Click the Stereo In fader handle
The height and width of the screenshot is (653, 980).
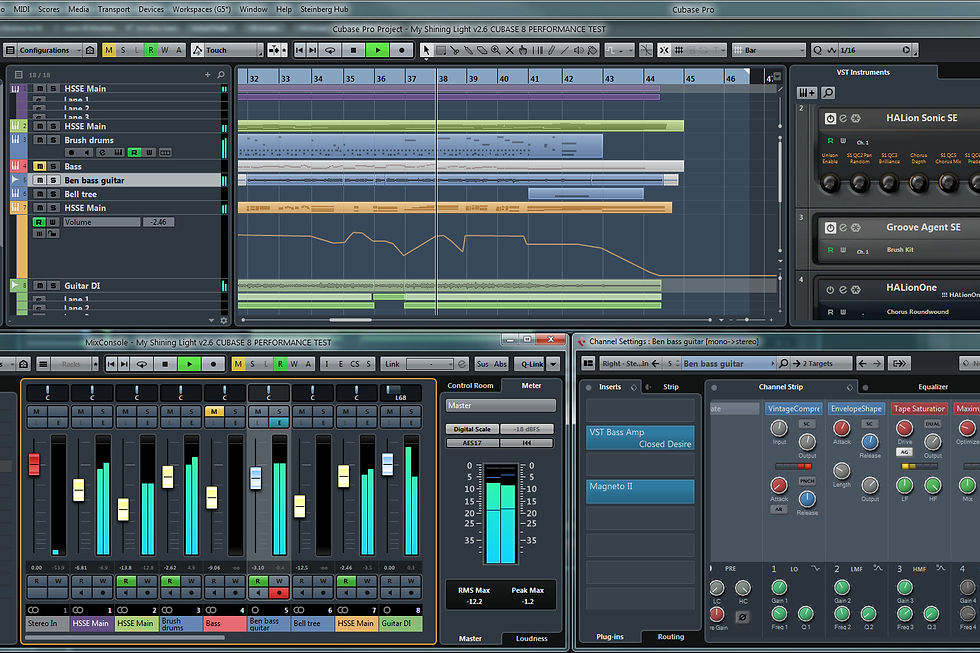point(34,464)
